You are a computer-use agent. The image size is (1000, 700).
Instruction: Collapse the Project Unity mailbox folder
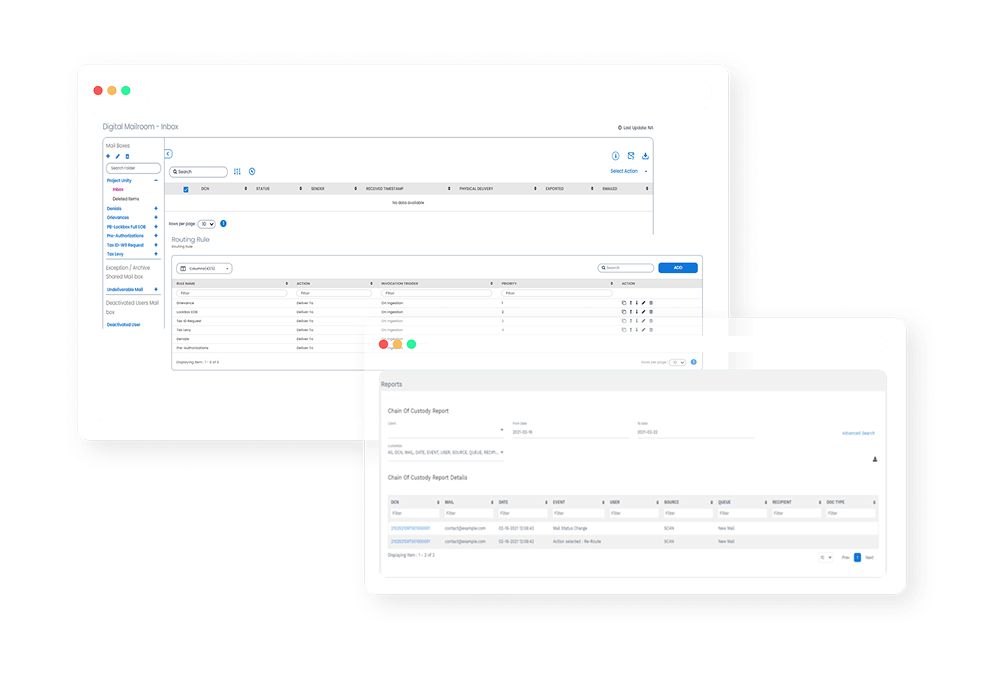point(156,181)
